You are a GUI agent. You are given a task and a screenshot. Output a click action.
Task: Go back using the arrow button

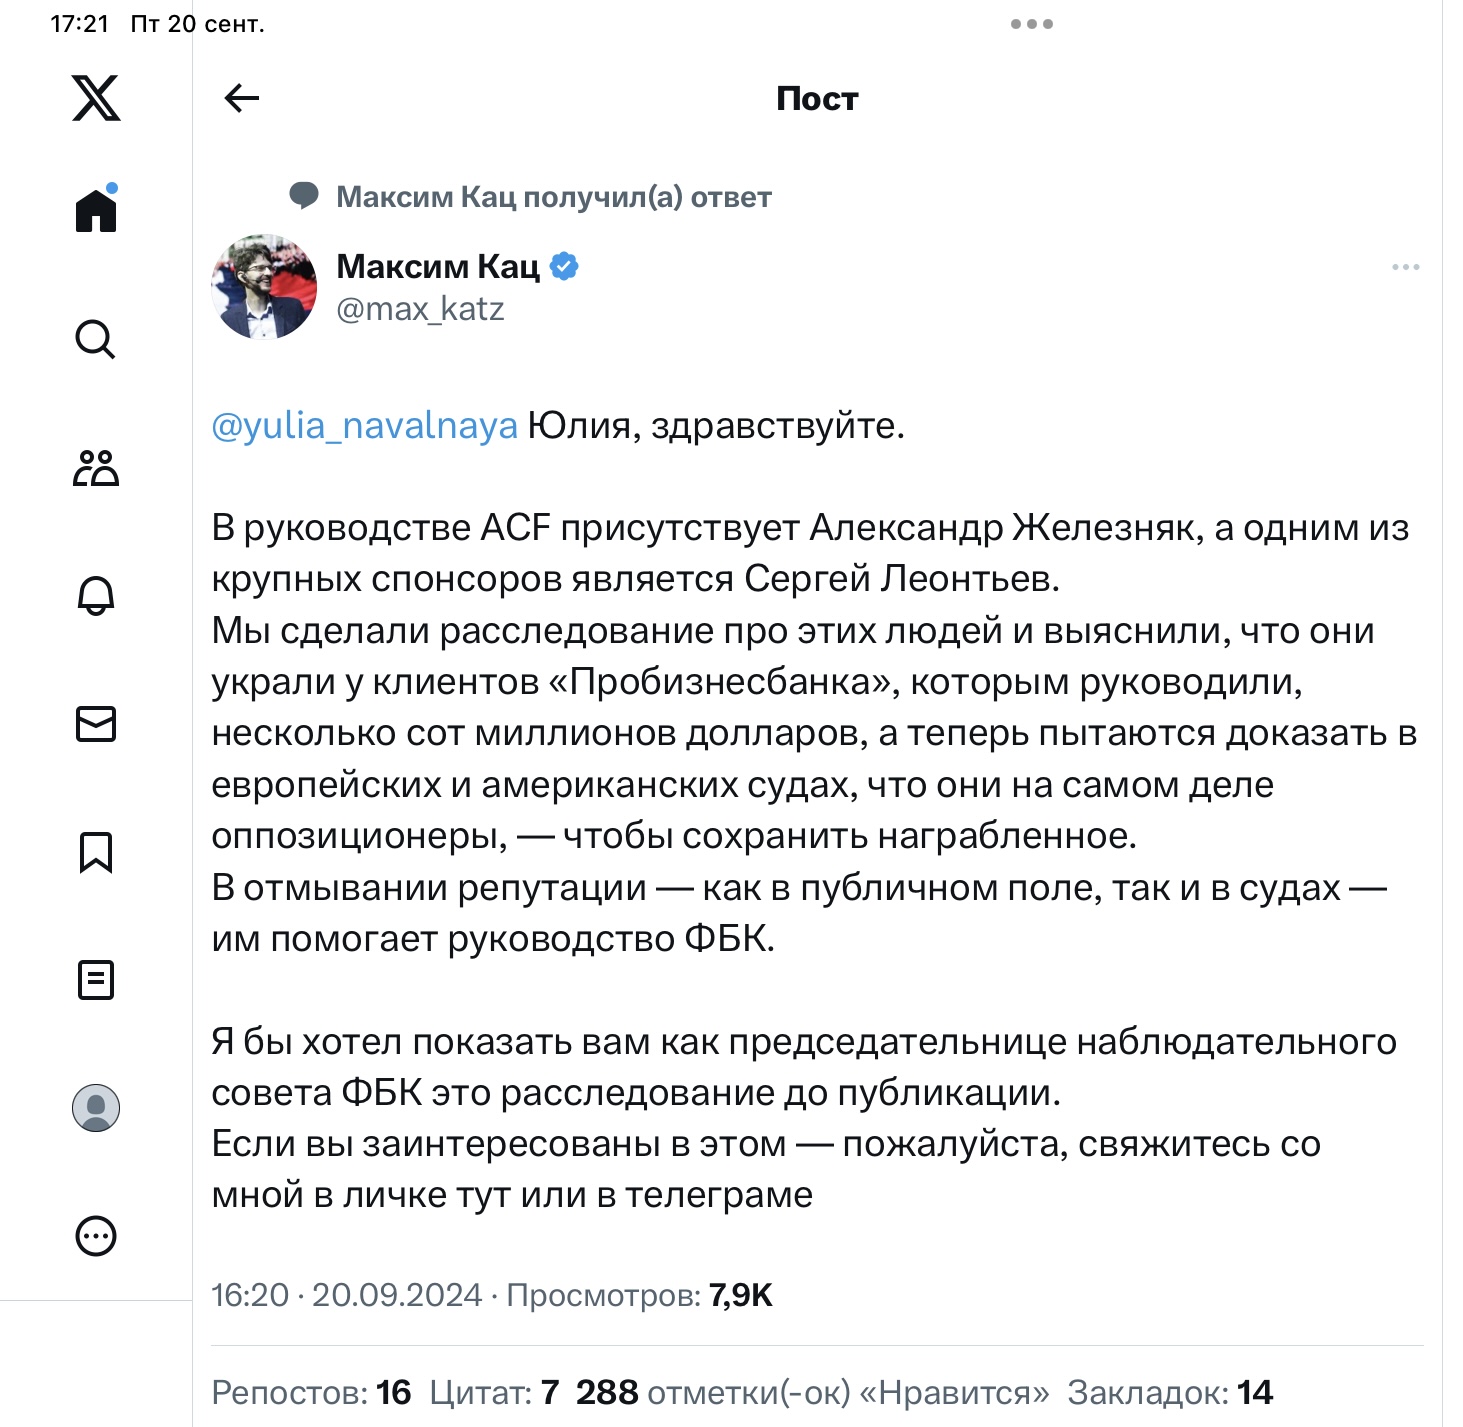[x=242, y=98]
